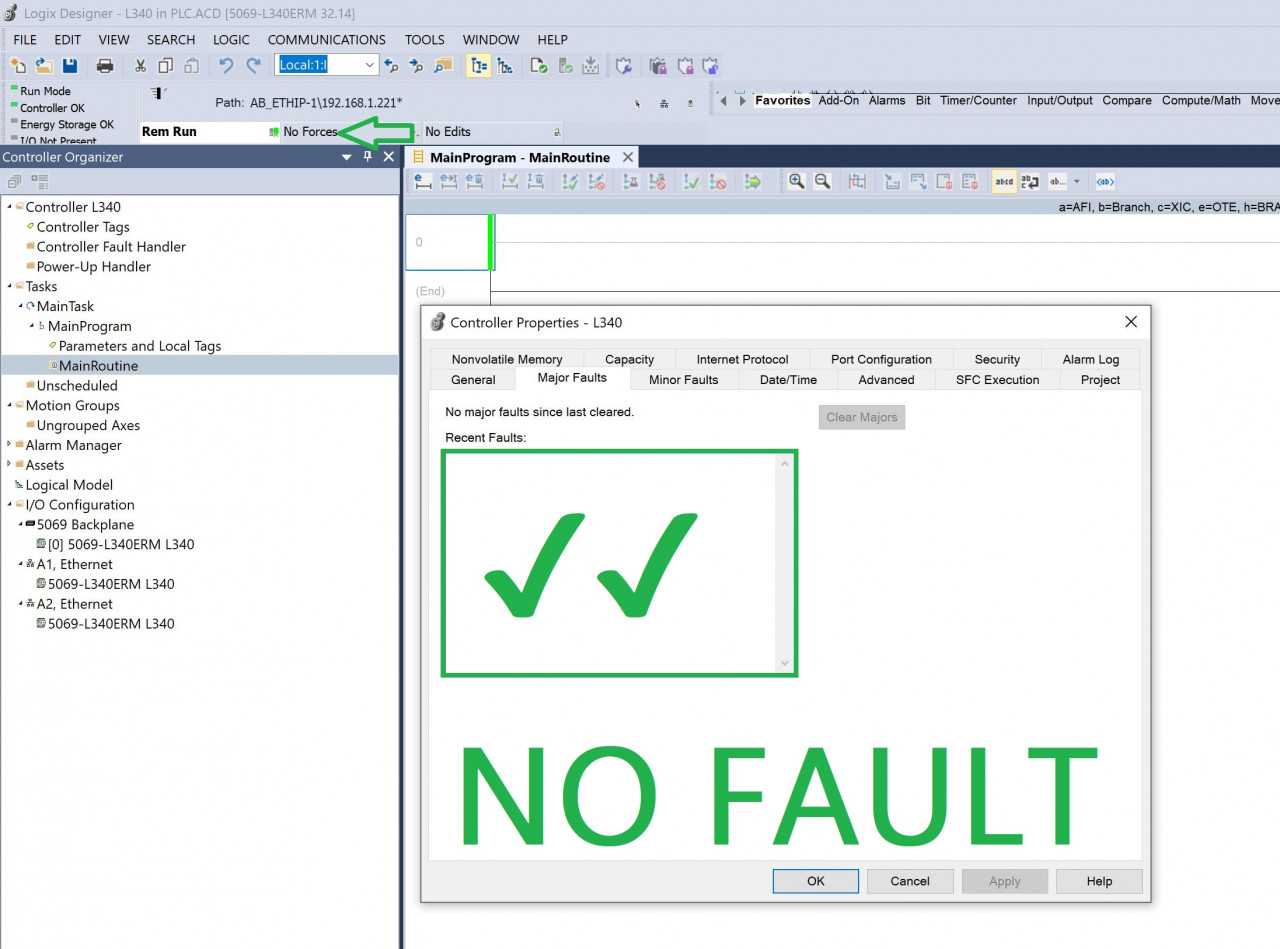The image size is (1280, 949).
Task: Click the Download icon in the main toolbar
Action: tap(591, 66)
